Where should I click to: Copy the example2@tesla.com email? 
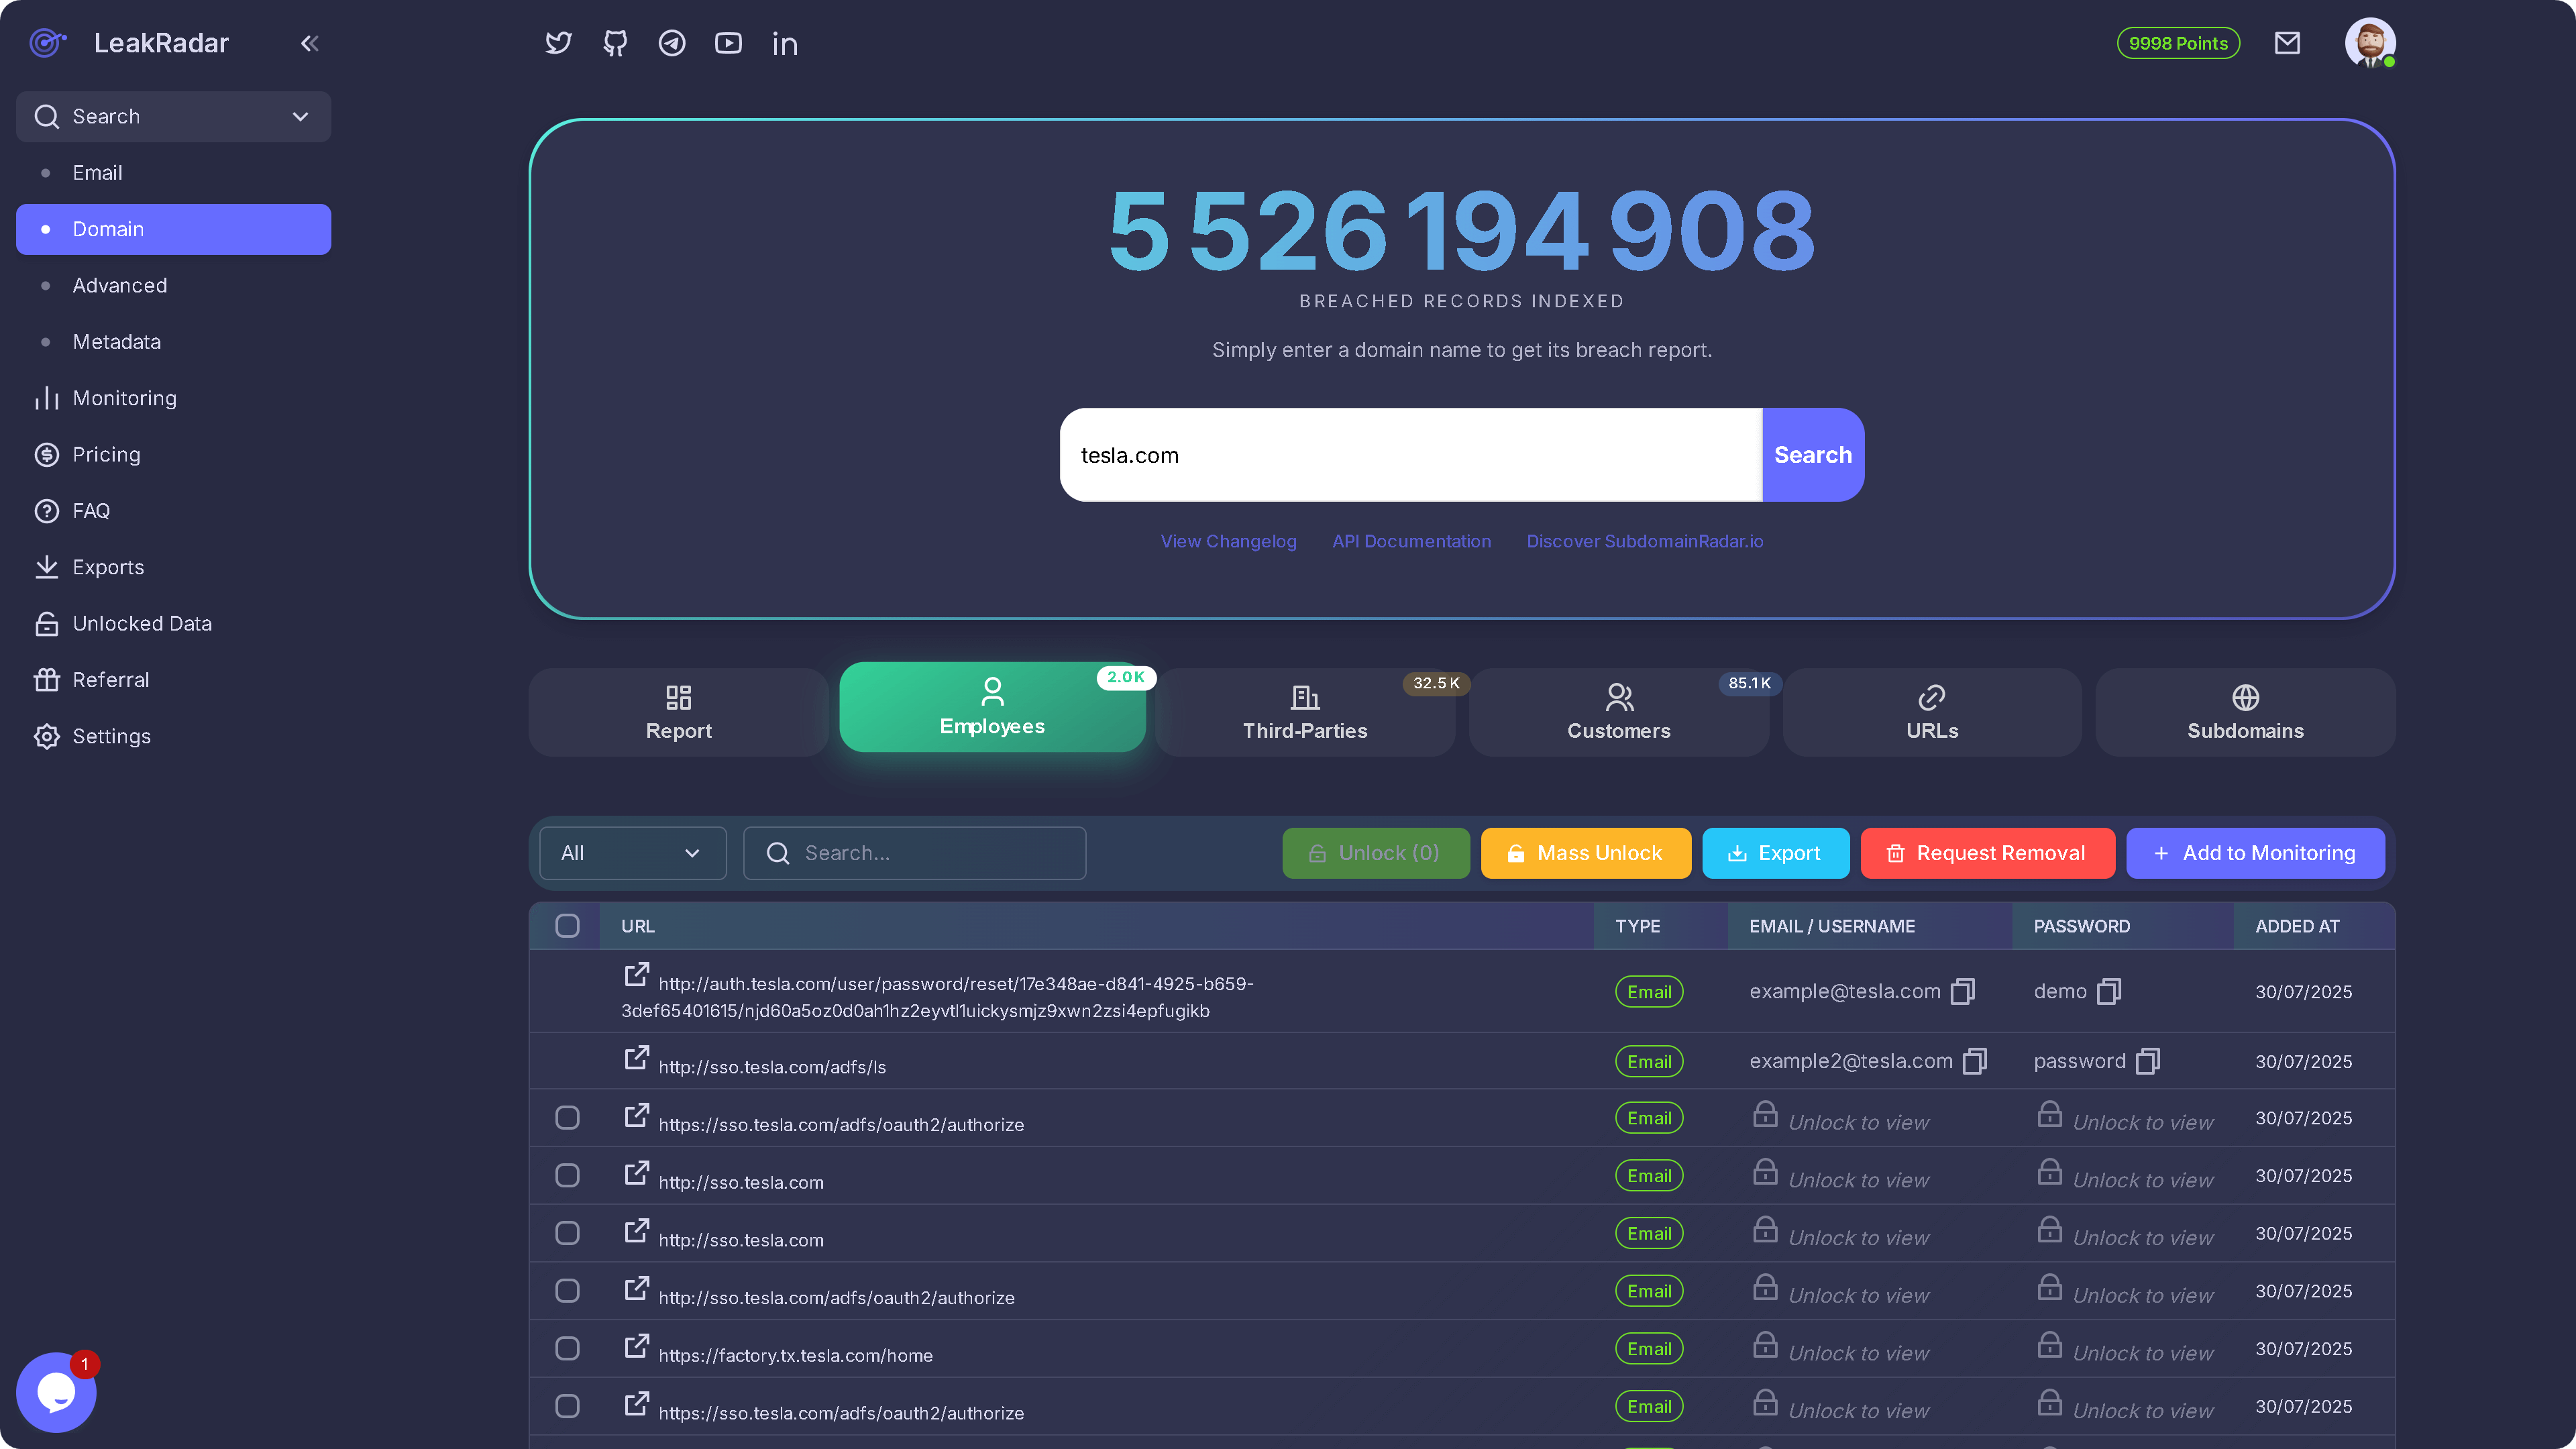1975,1061
